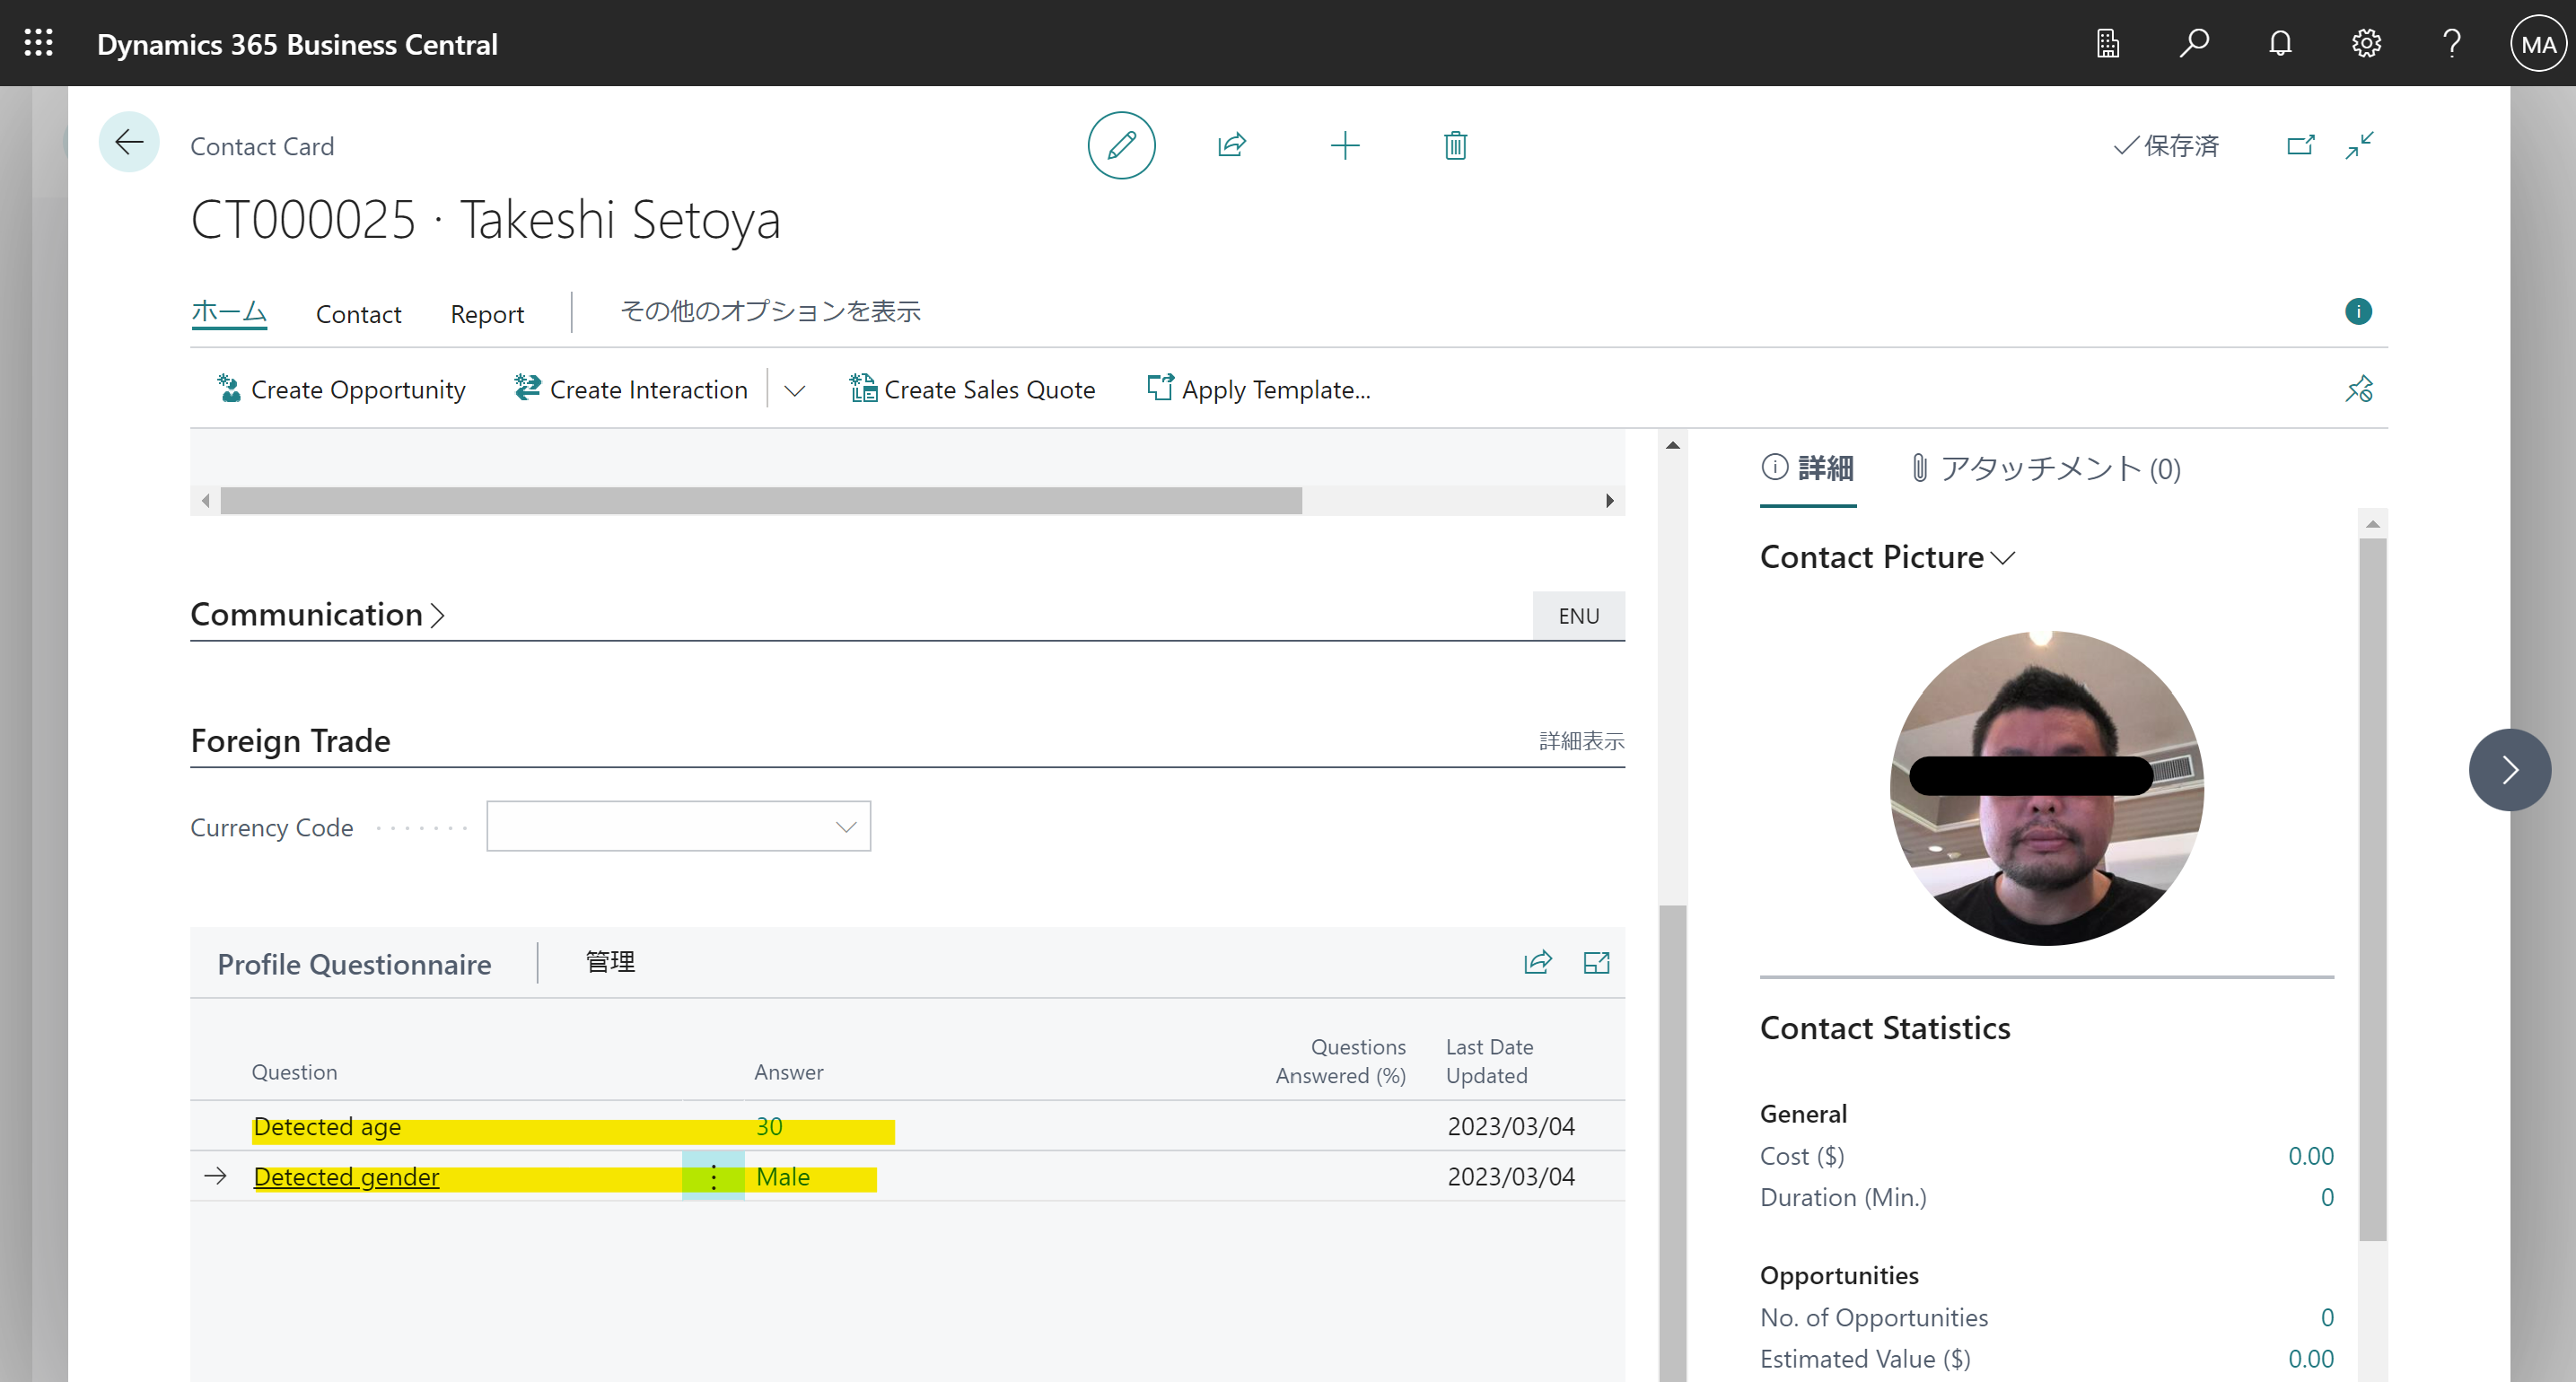Image resolution: width=2576 pixels, height=1382 pixels.
Task: Open the MA user account avatar
Action: [2539, 43]
